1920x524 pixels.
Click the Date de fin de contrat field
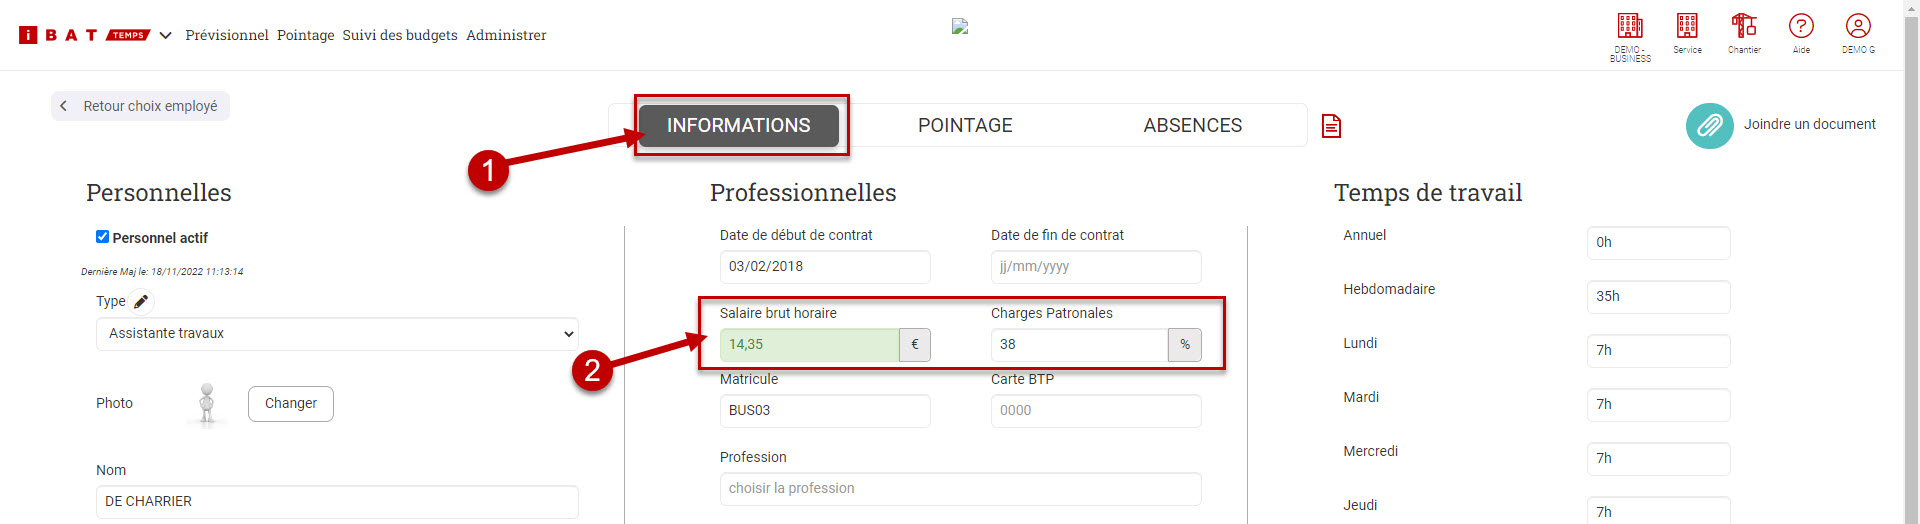tap(1095, 267)
